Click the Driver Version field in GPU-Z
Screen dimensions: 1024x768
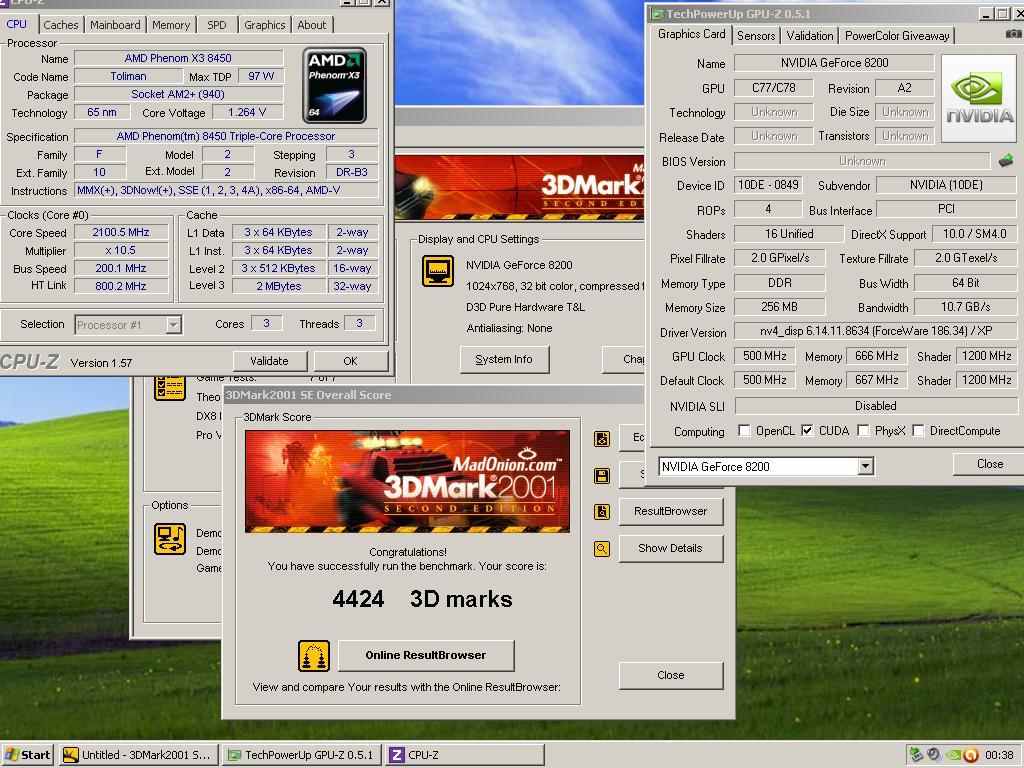point(876,331)
